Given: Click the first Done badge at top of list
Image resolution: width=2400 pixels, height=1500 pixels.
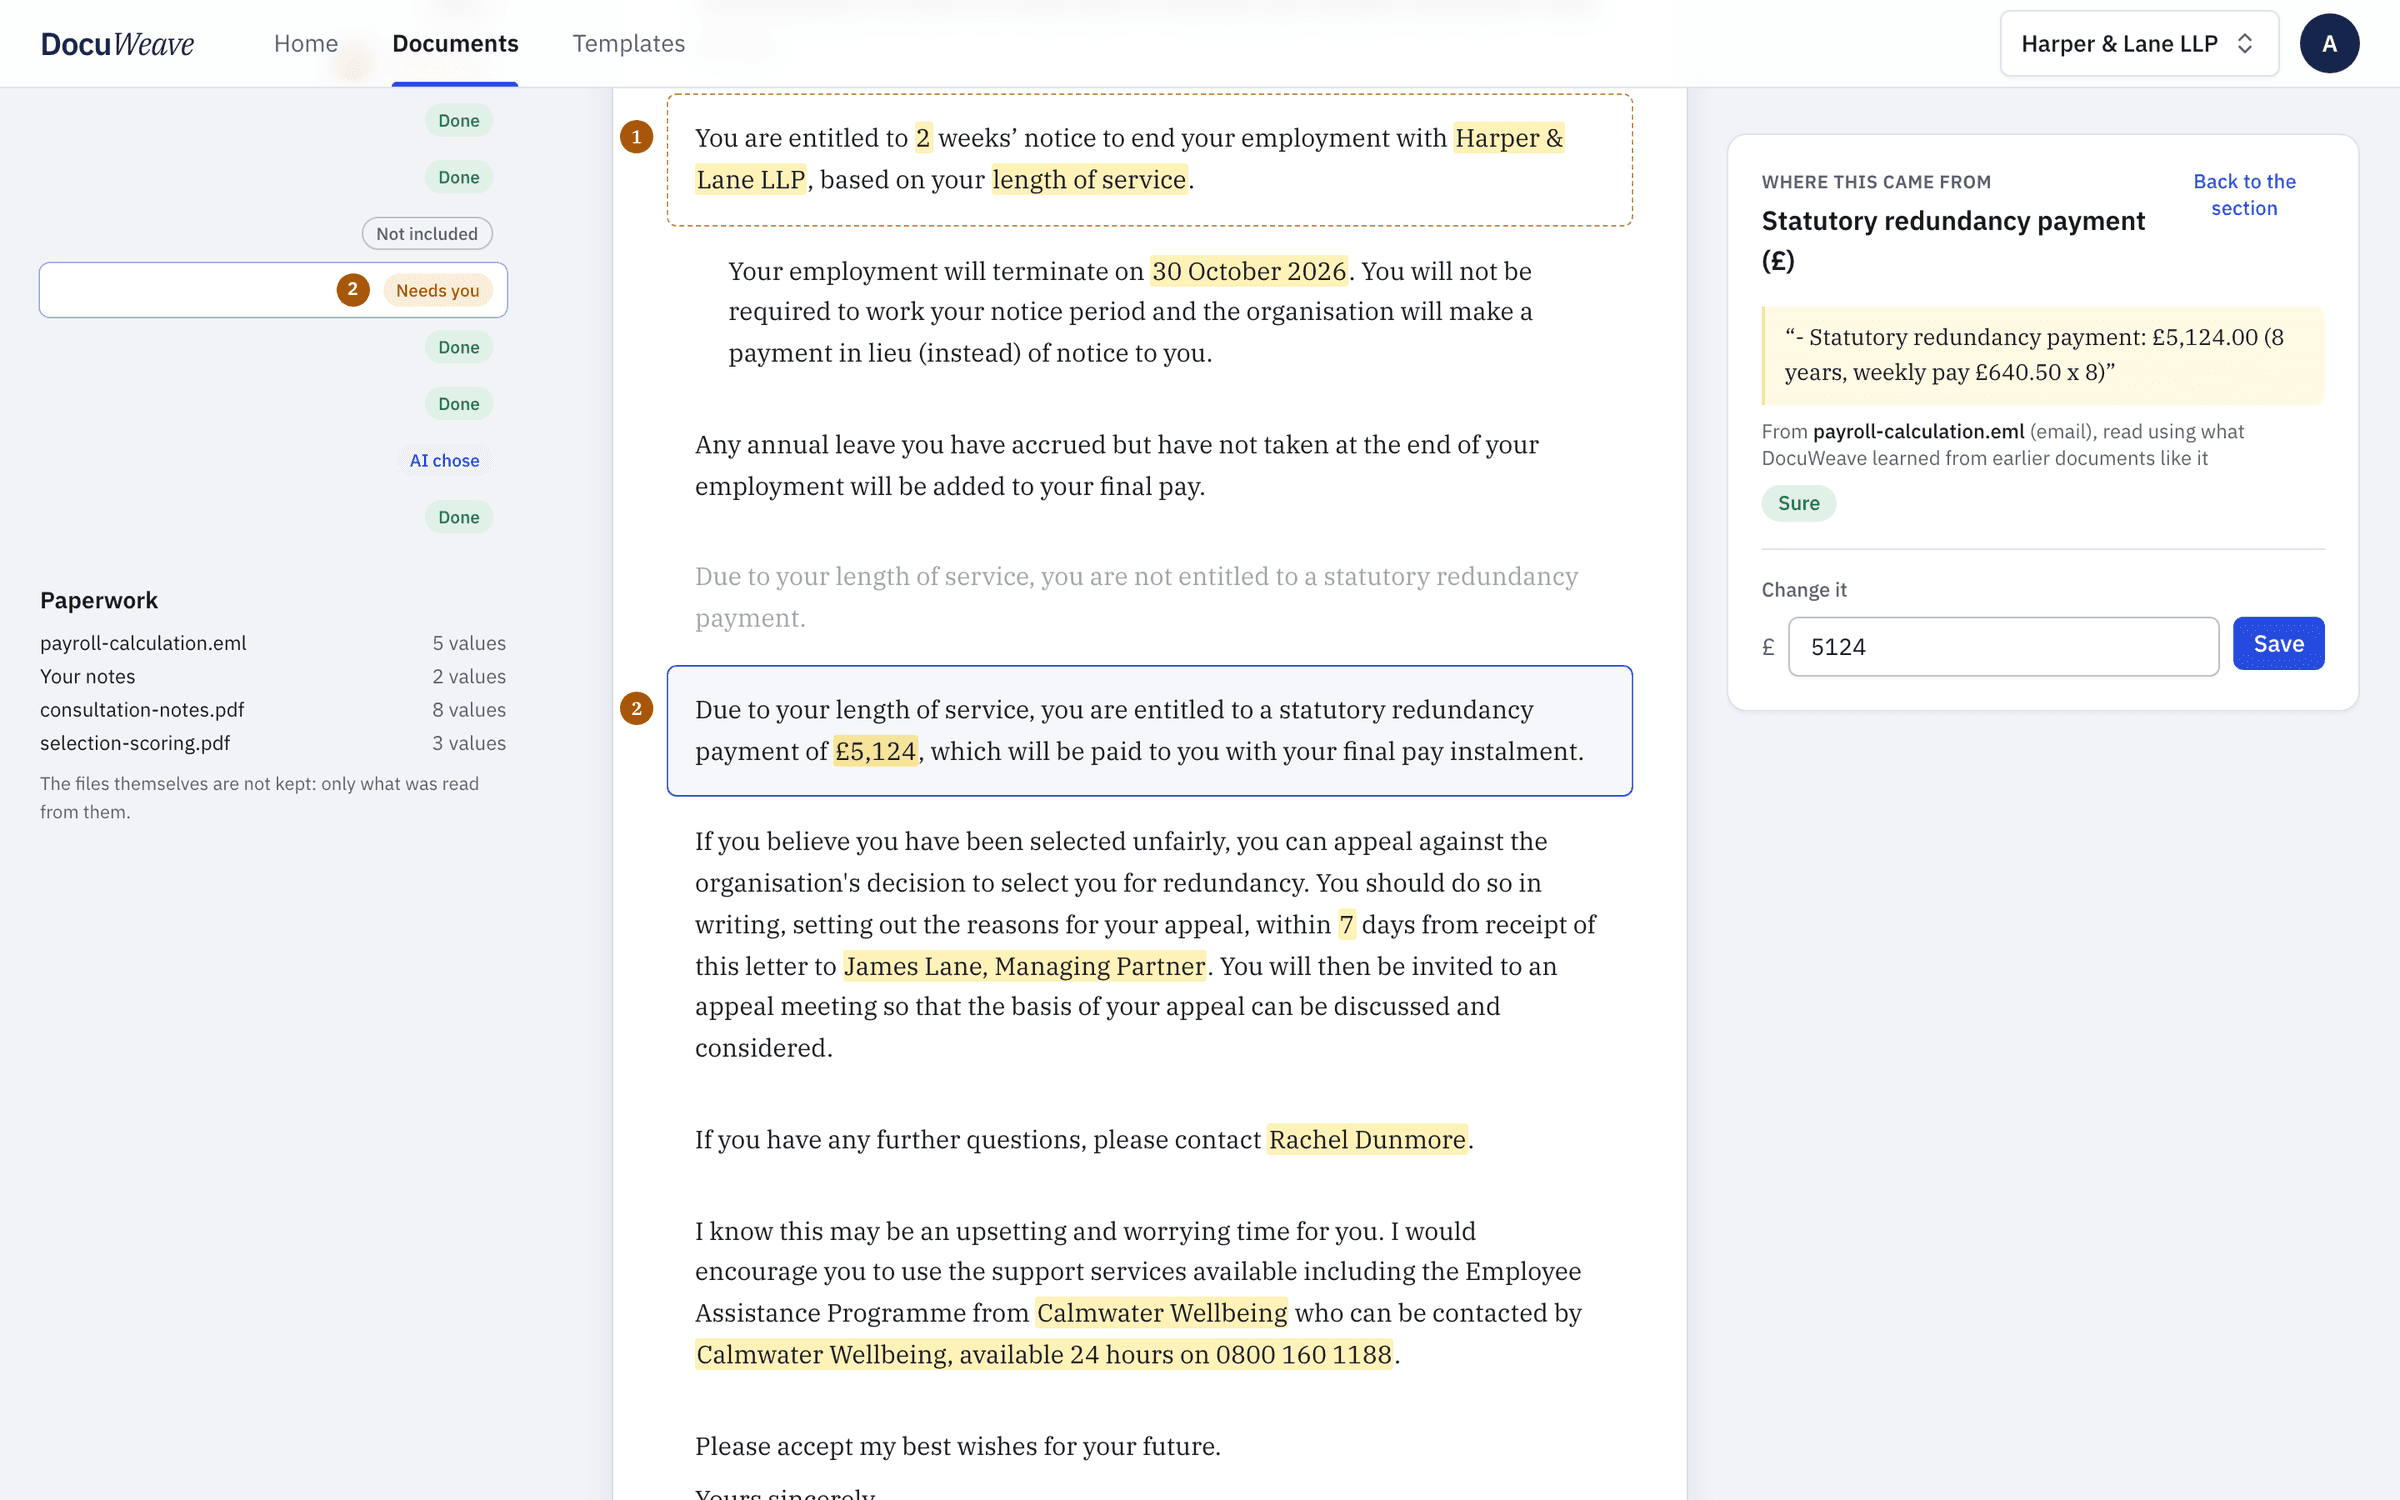Looking at the screenshot, I should [x=458, y=120].
